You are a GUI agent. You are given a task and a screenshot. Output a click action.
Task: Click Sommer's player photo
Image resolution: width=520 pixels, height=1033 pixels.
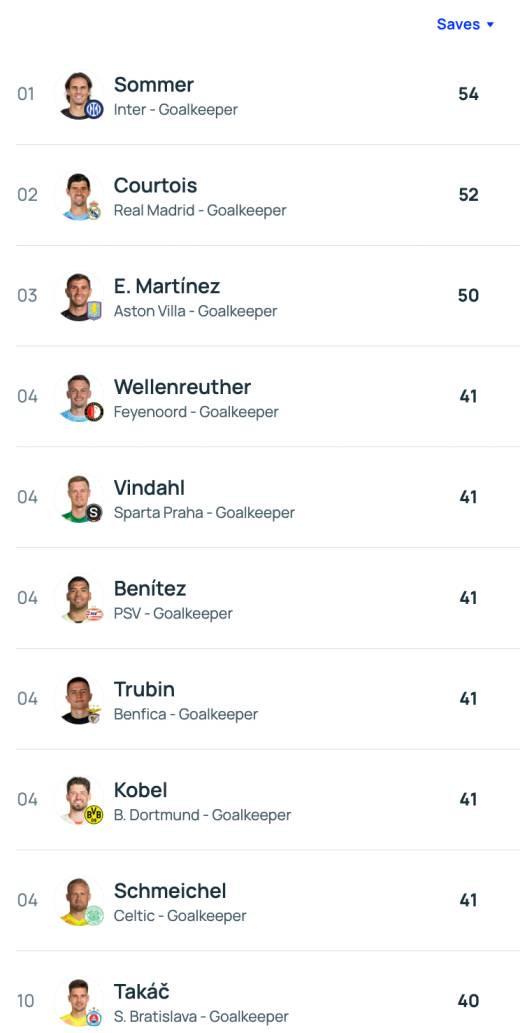[79, 96]
